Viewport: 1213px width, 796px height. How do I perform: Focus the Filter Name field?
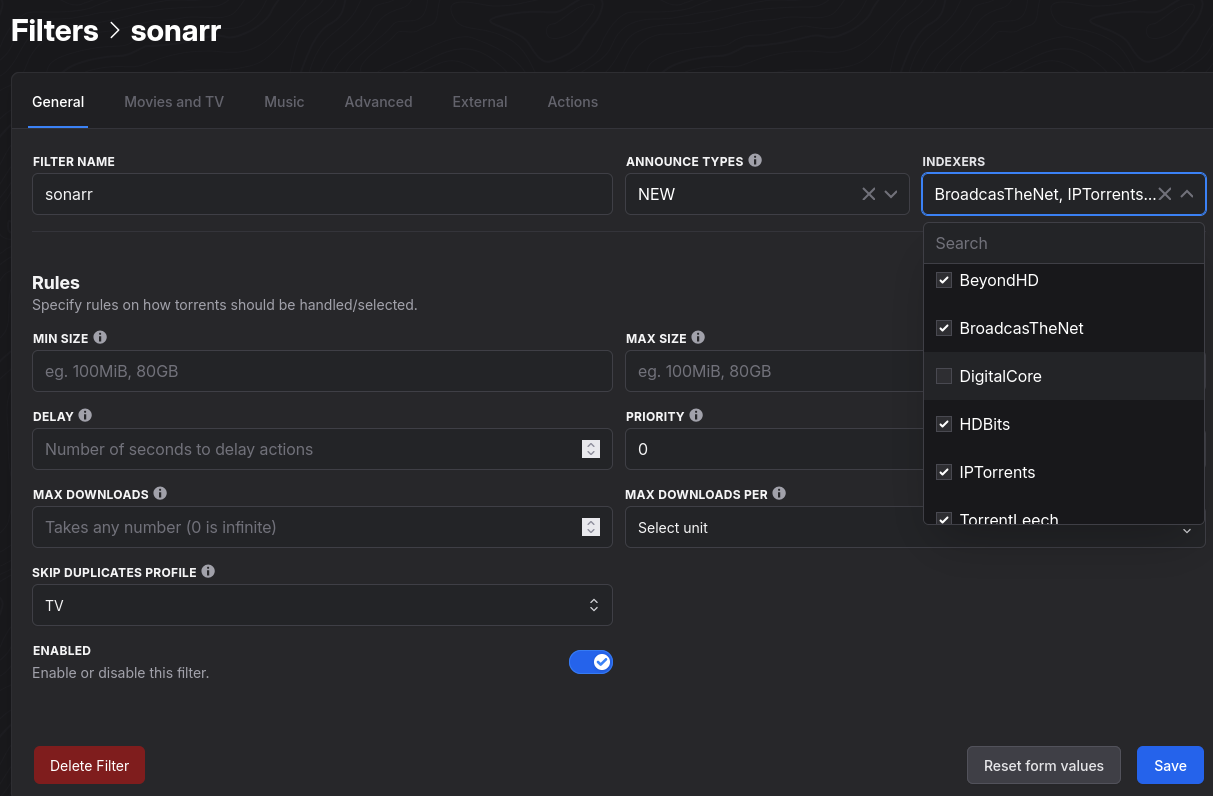click(x=322, y=194)
